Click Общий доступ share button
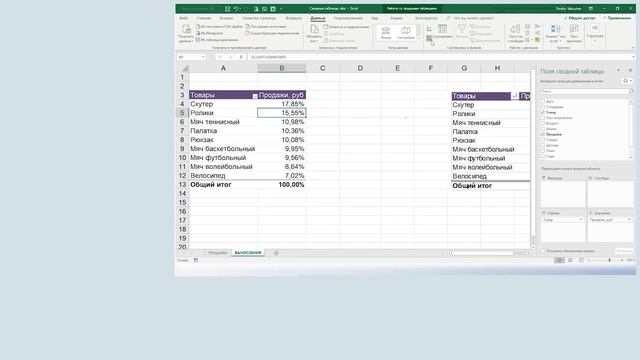Image resolution: width=640 pixels, height=360 pixels. (580, 18)
